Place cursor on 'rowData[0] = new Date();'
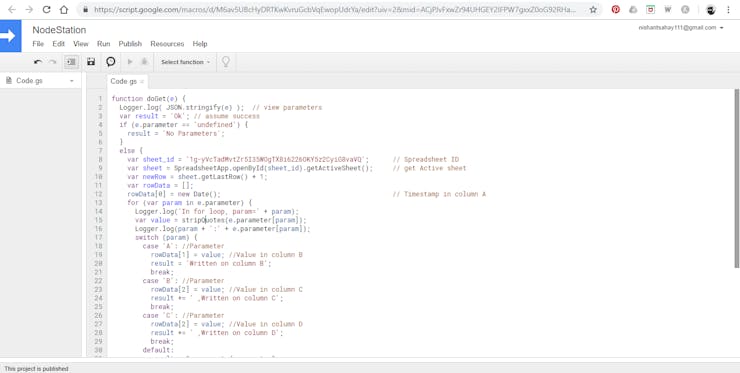740x373 pixels. (x=174, y=194)
